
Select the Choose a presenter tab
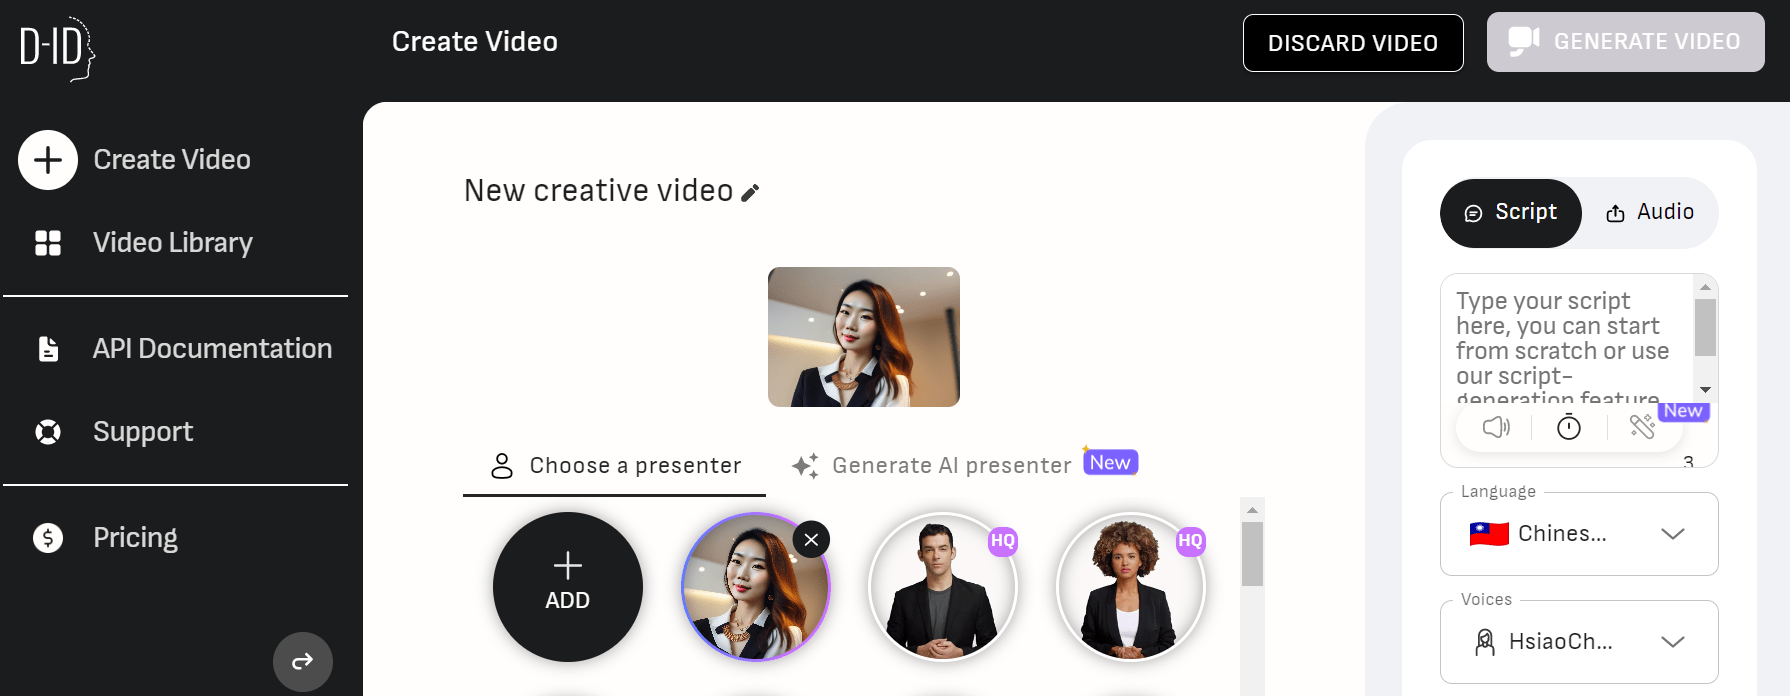pyautogui.click(x=615, y=466)
